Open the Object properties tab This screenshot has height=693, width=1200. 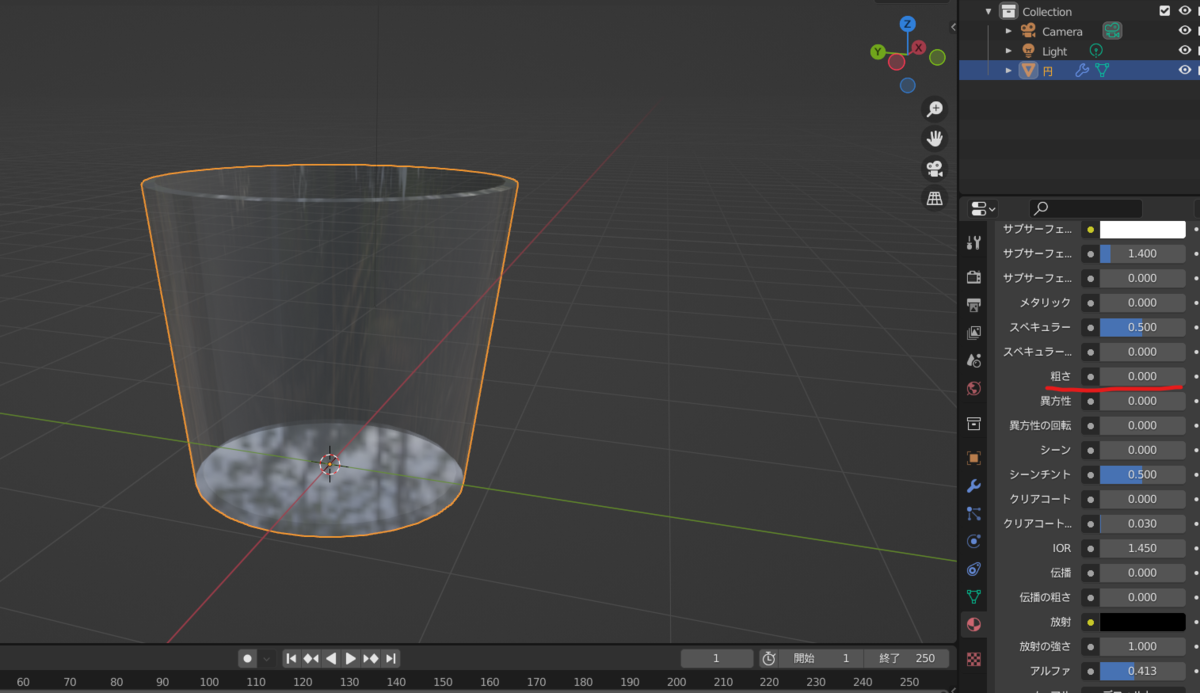click(974, 458)
